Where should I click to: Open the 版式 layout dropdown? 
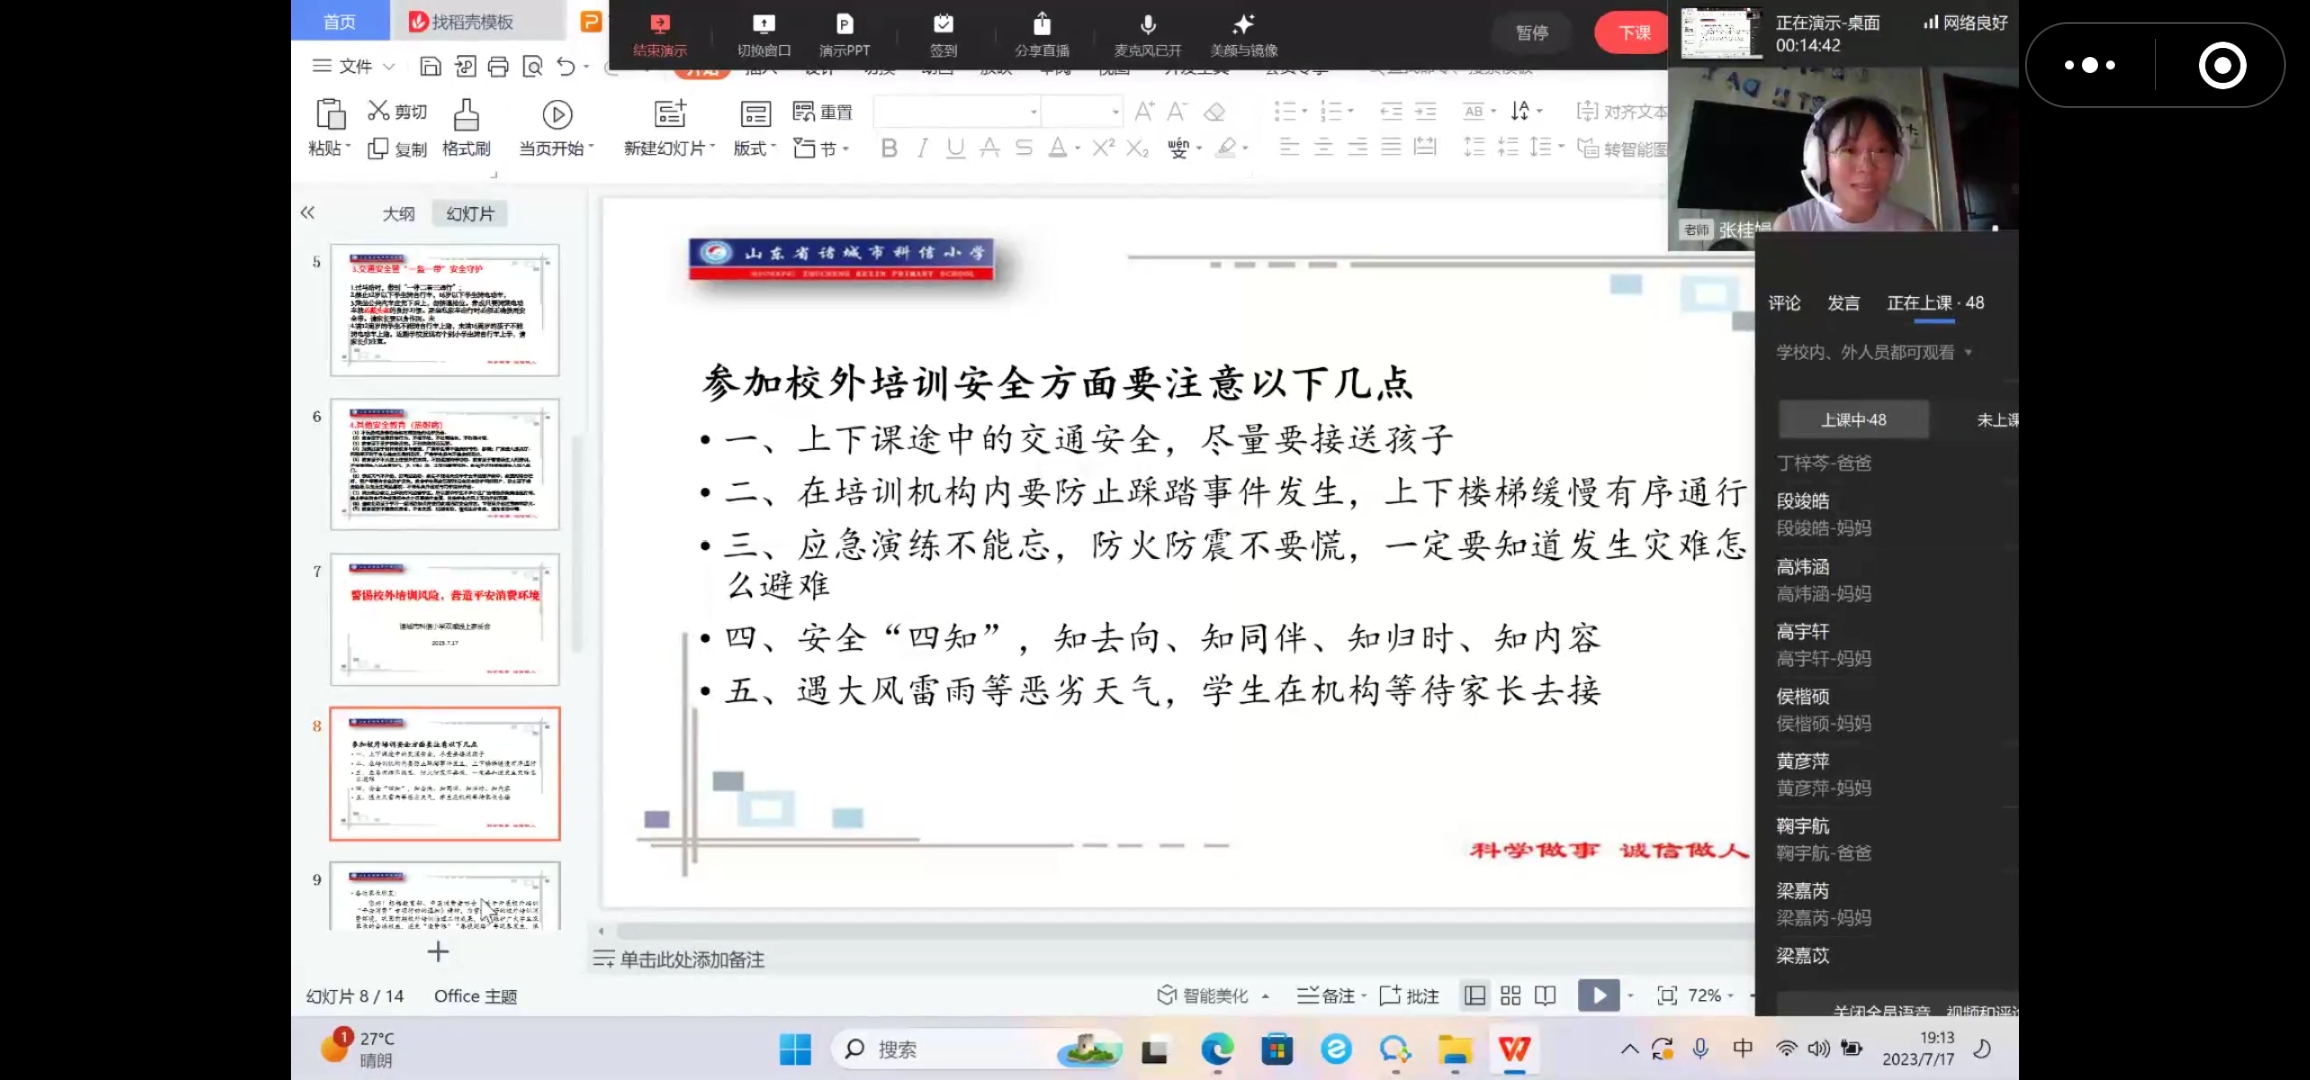coord(755,148)
